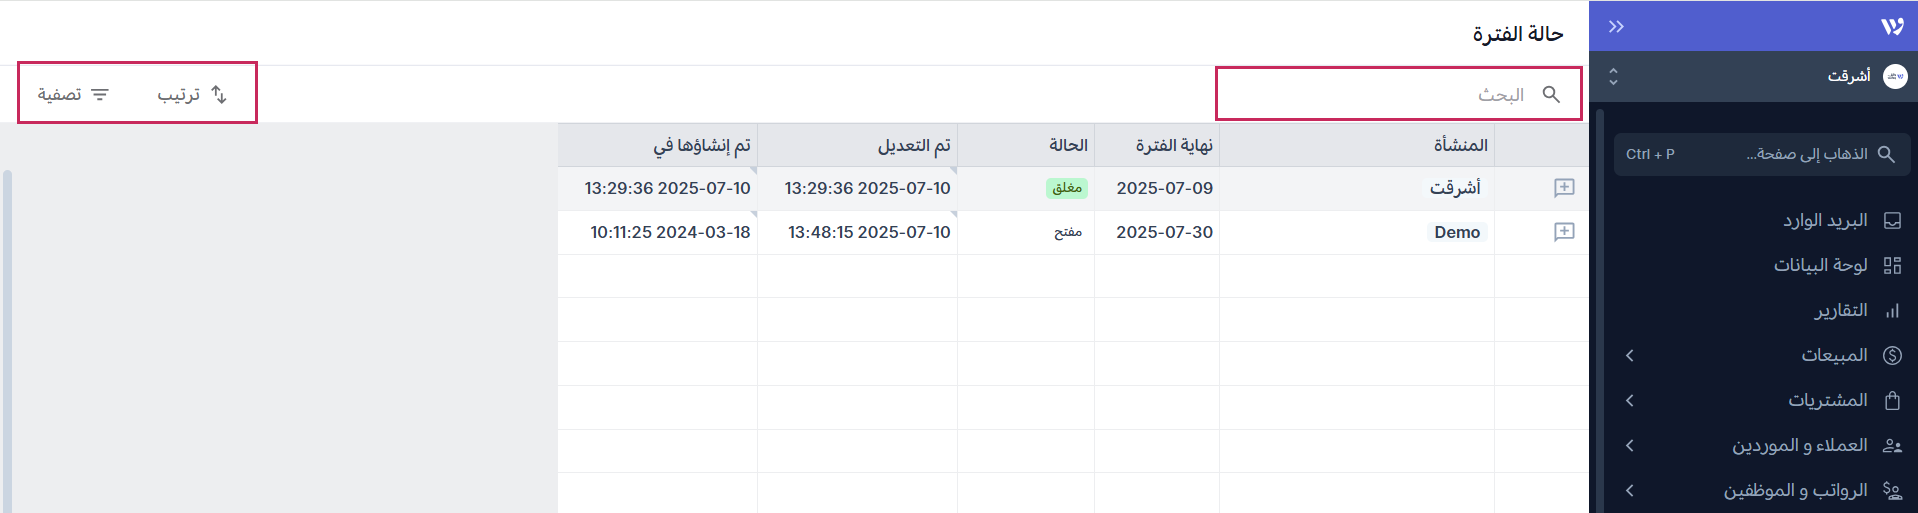Image resolution: width=1918 pixels, height=513 pixels.
Task: Click the مغلق status badge
Action: 1067,188
